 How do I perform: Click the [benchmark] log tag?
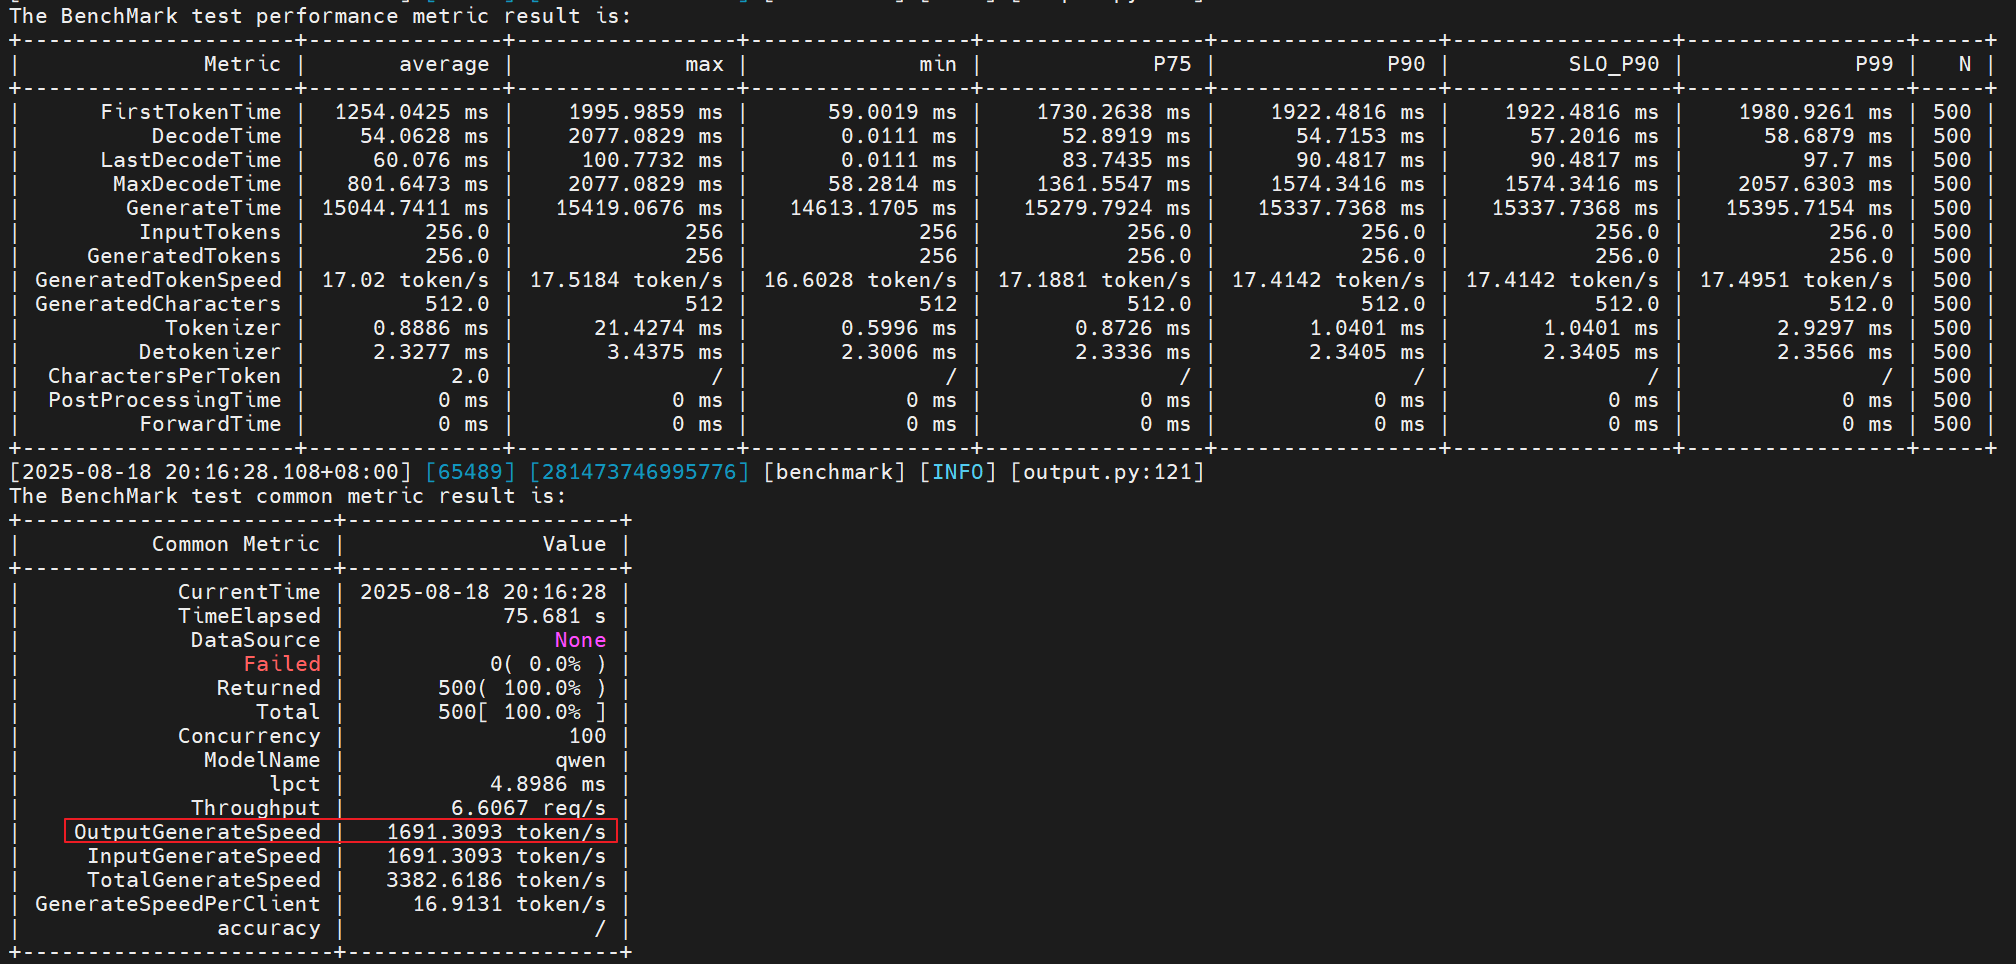tap(834, 472)
